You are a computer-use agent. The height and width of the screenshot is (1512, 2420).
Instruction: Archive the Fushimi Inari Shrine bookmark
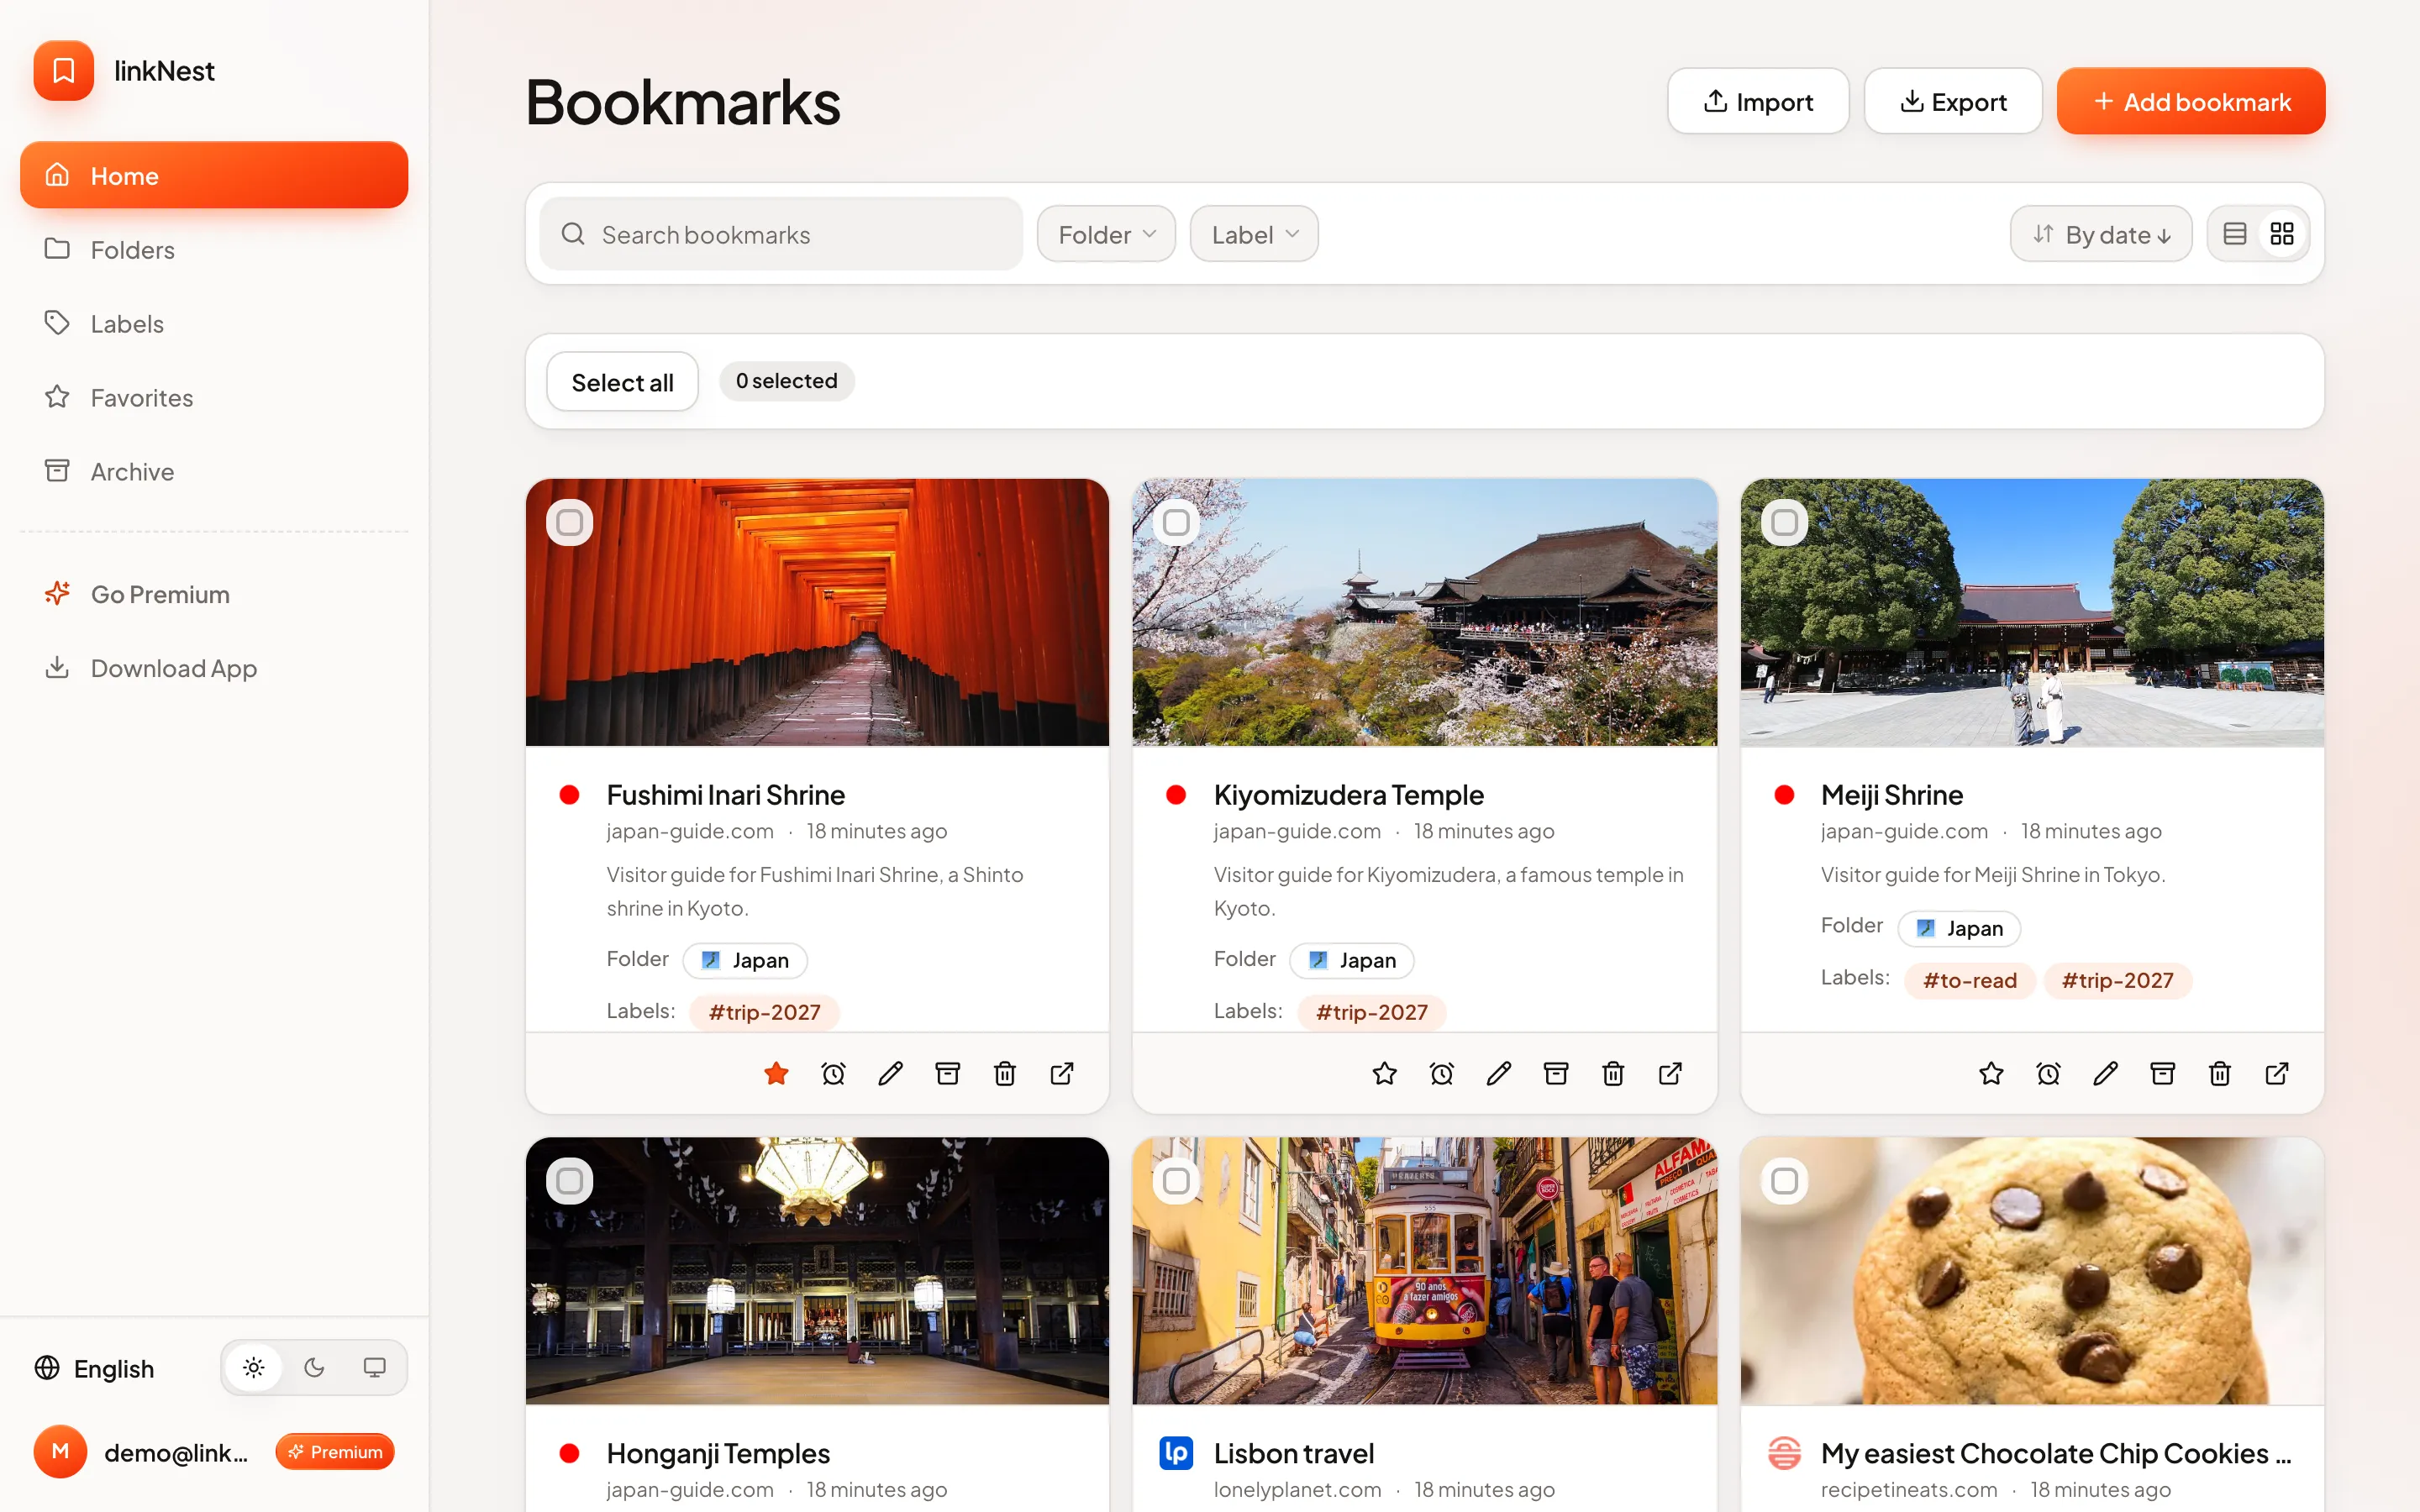pyautogui.click(x=947, y=1073)
